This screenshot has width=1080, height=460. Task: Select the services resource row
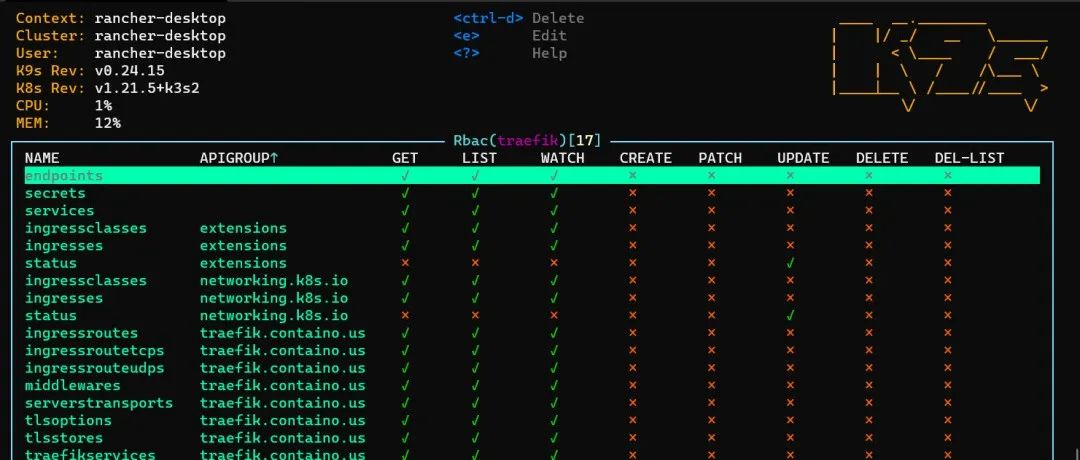point(532,211)
